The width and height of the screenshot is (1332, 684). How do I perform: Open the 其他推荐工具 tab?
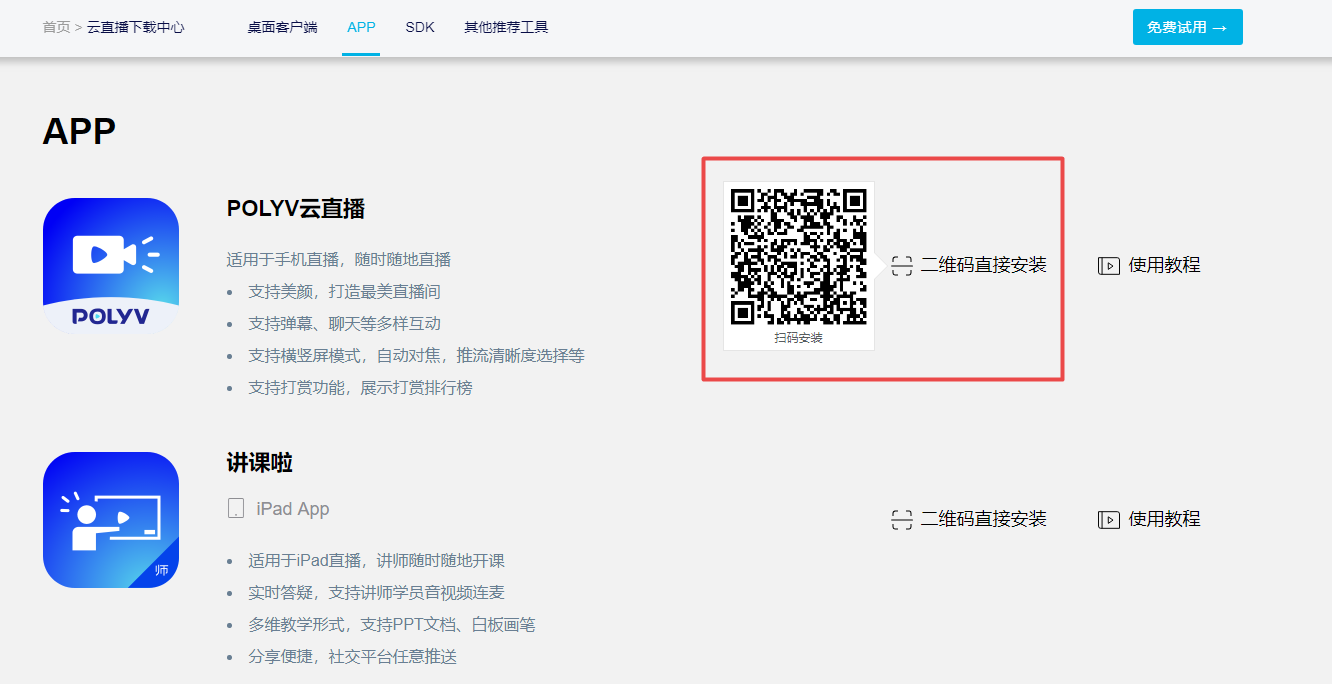(x=506, y=27)
